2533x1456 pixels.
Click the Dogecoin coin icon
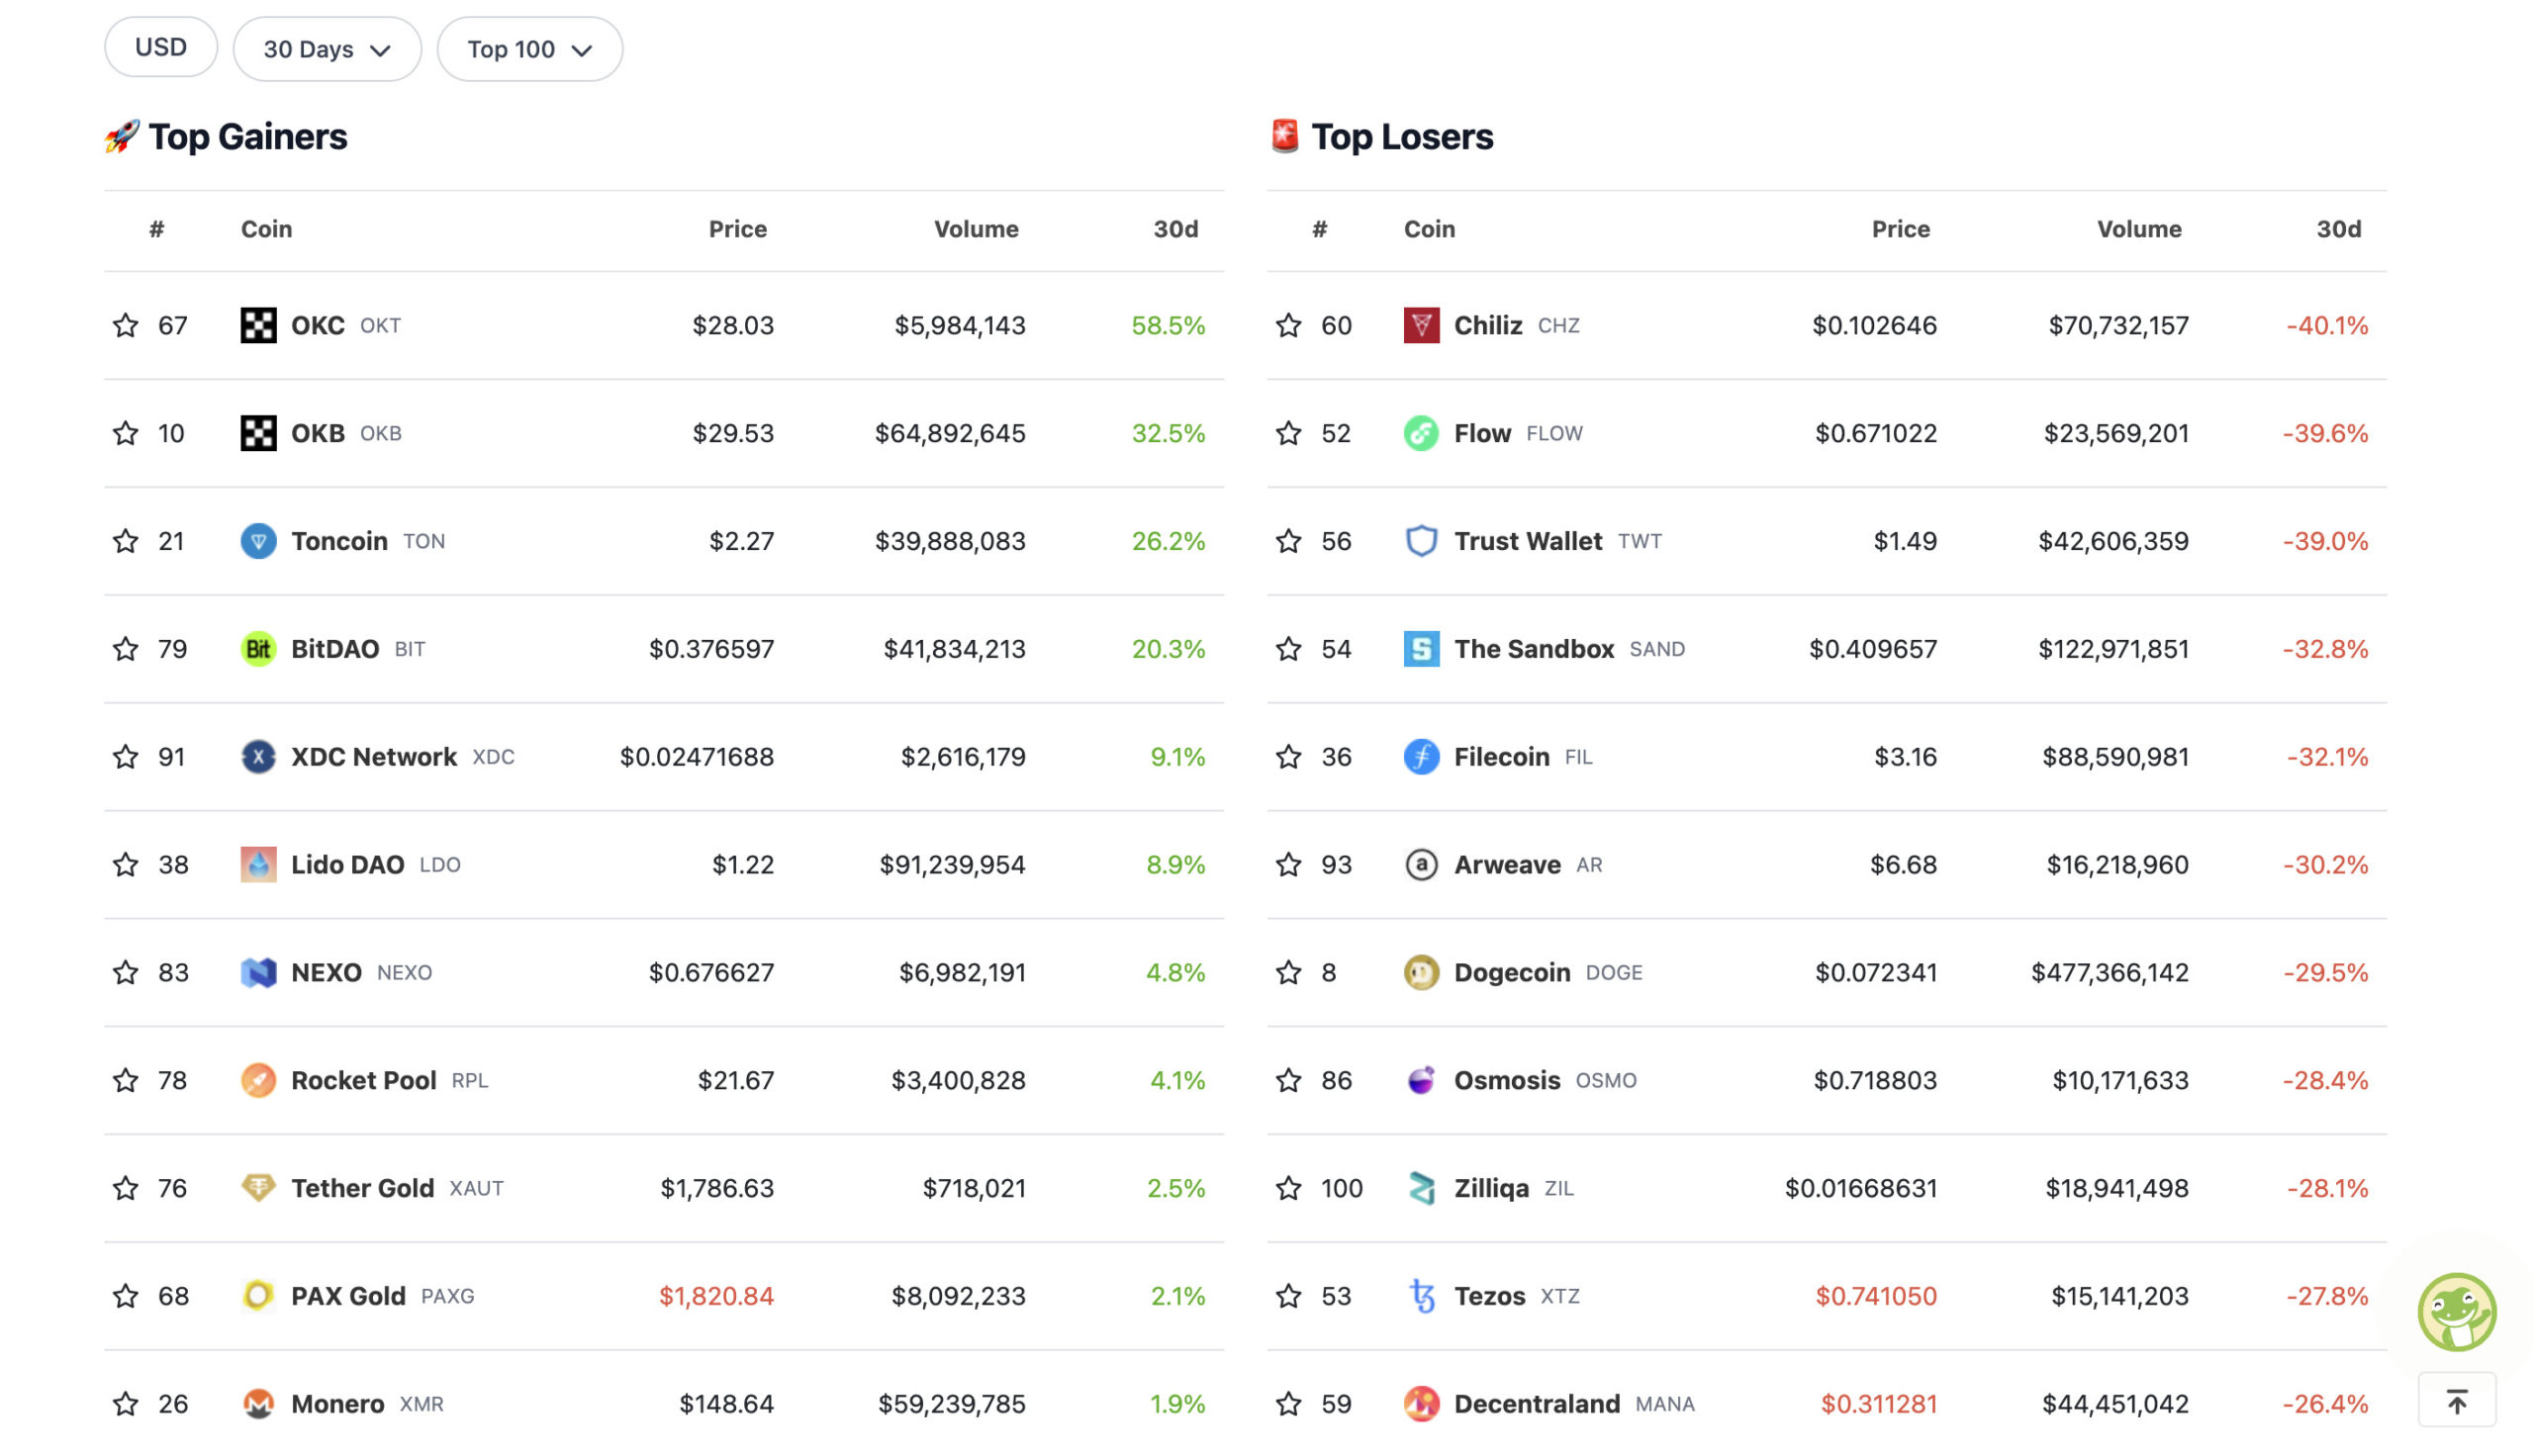tap(1421, 973)
